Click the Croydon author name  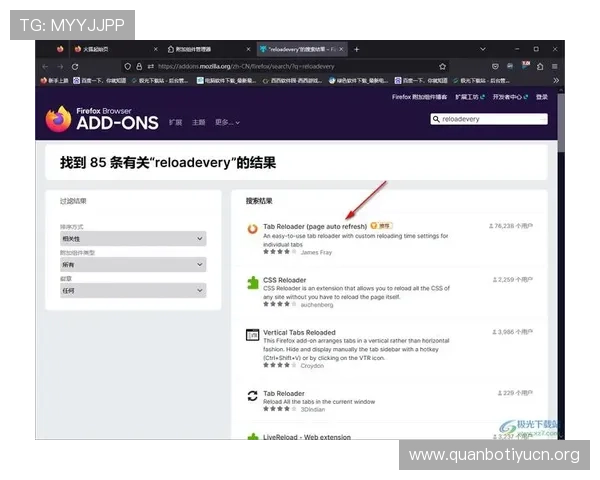click(x=312, y=366)
